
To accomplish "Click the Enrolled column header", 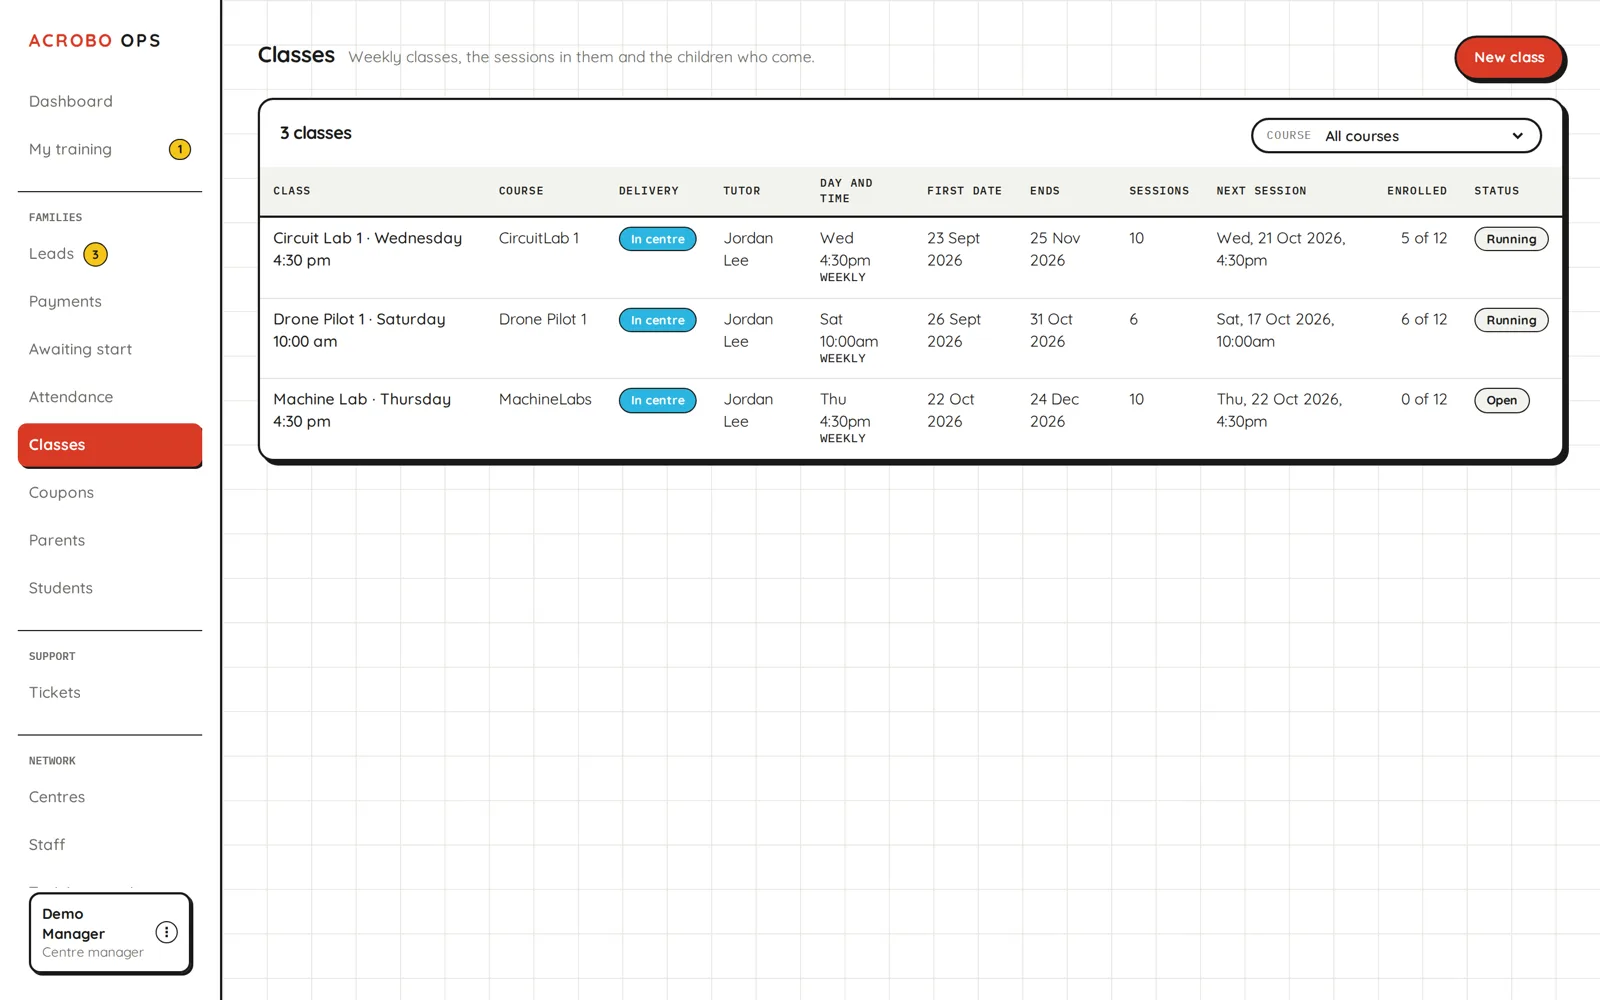I will coord(1417,191).
